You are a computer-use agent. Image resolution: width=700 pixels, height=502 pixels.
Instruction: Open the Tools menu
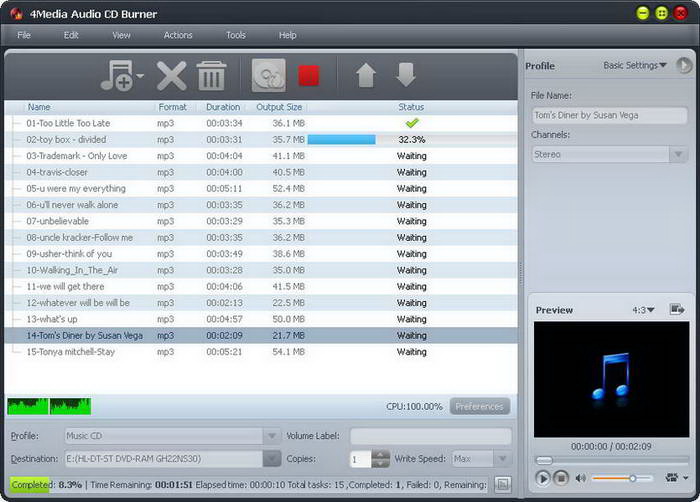pos(236,35)
